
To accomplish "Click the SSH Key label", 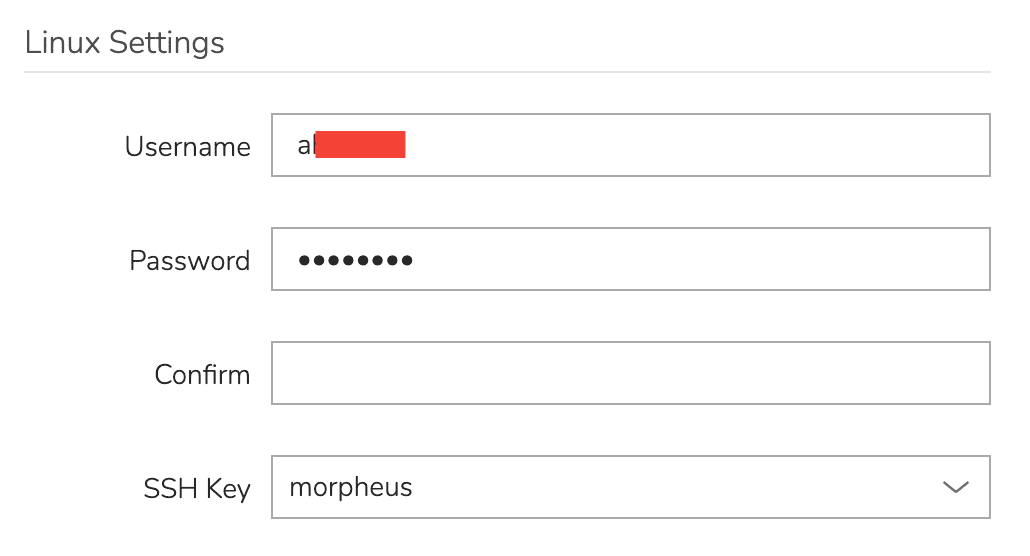I will click(x=197, y=490).
